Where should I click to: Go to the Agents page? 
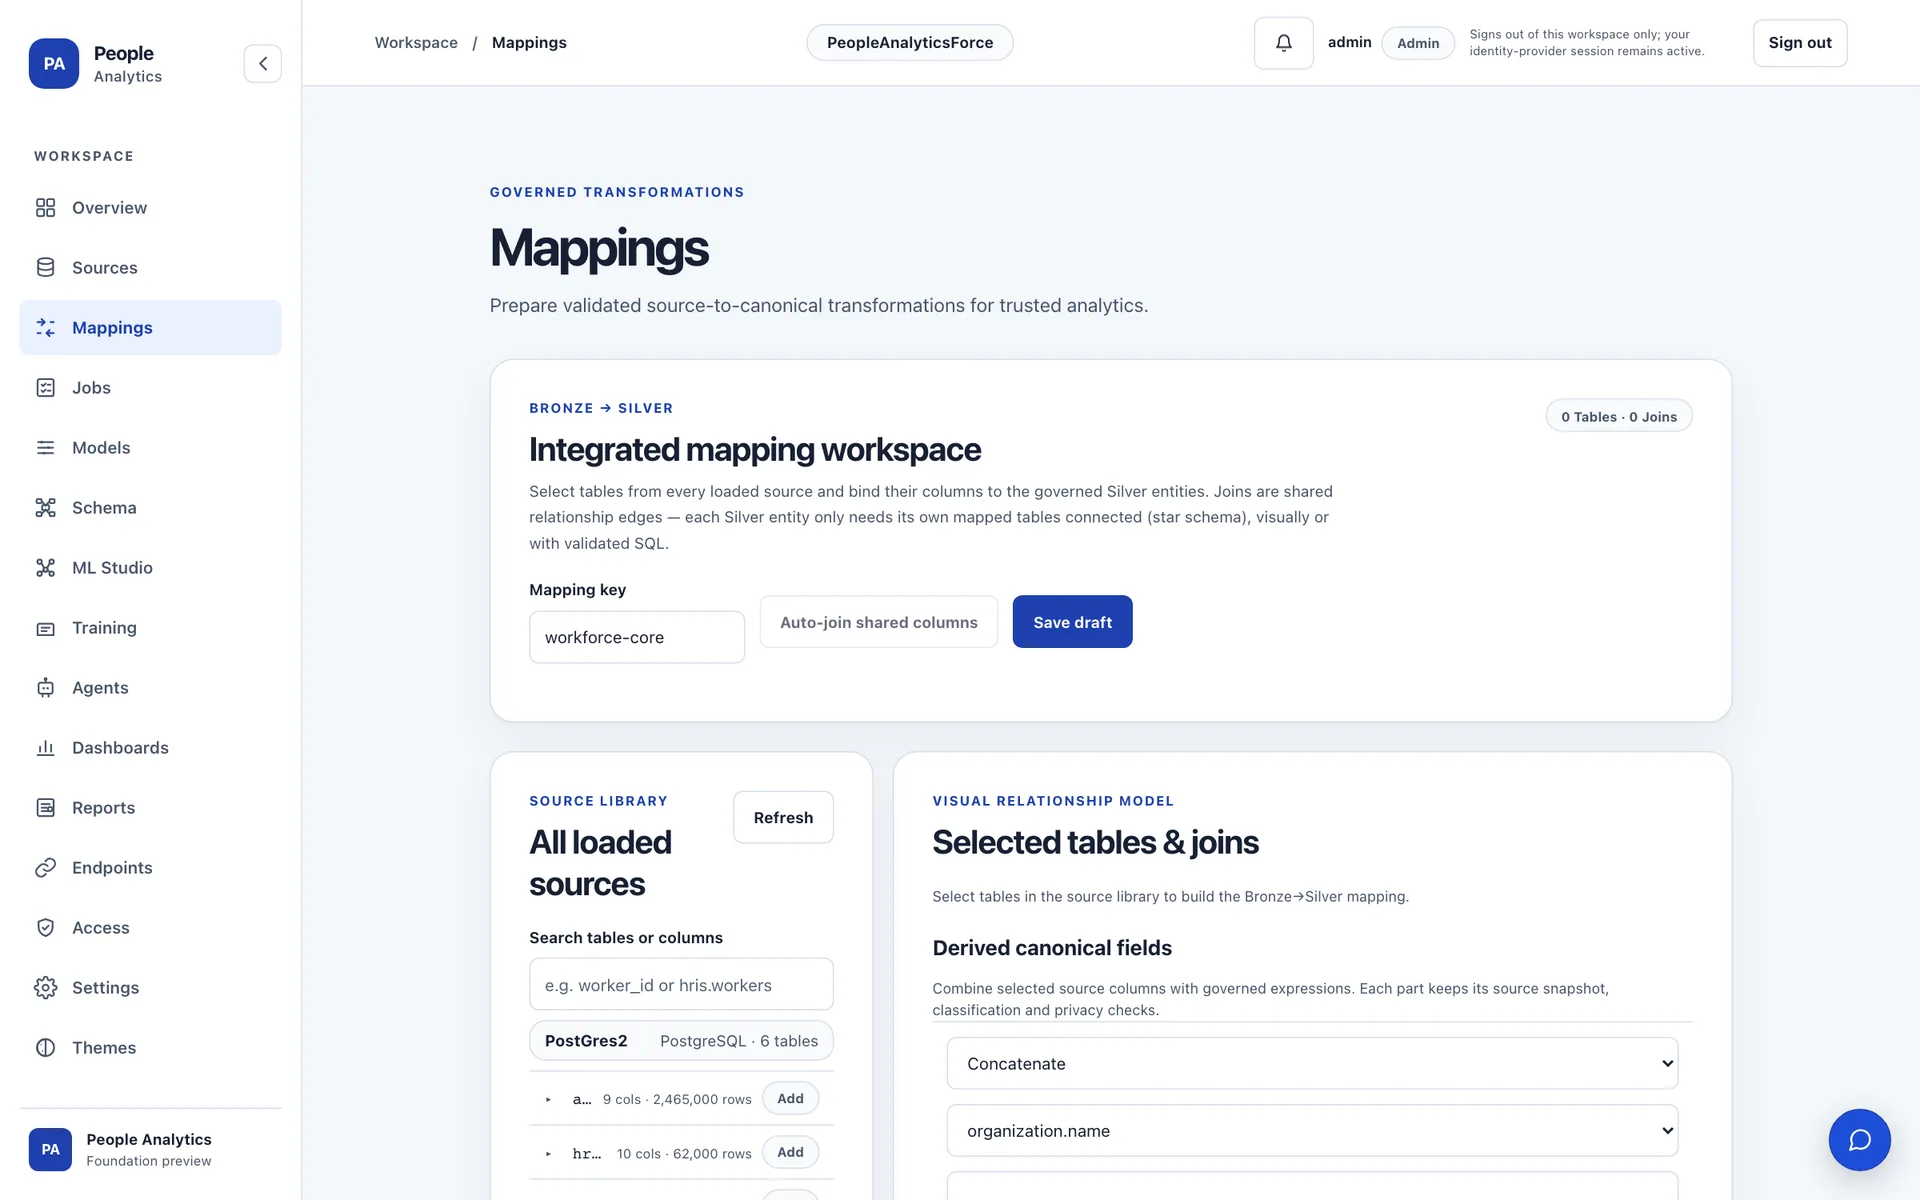[150, 688]
